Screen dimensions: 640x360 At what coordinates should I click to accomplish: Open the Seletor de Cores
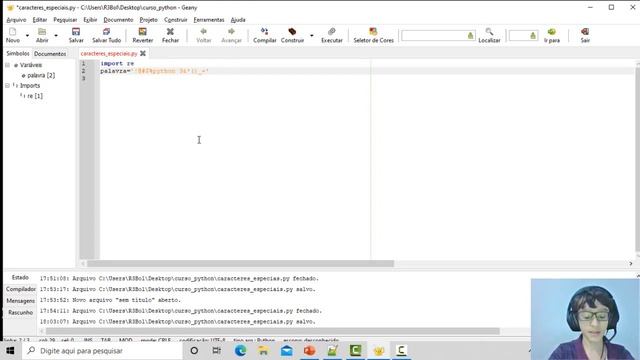tap(373, 36)
